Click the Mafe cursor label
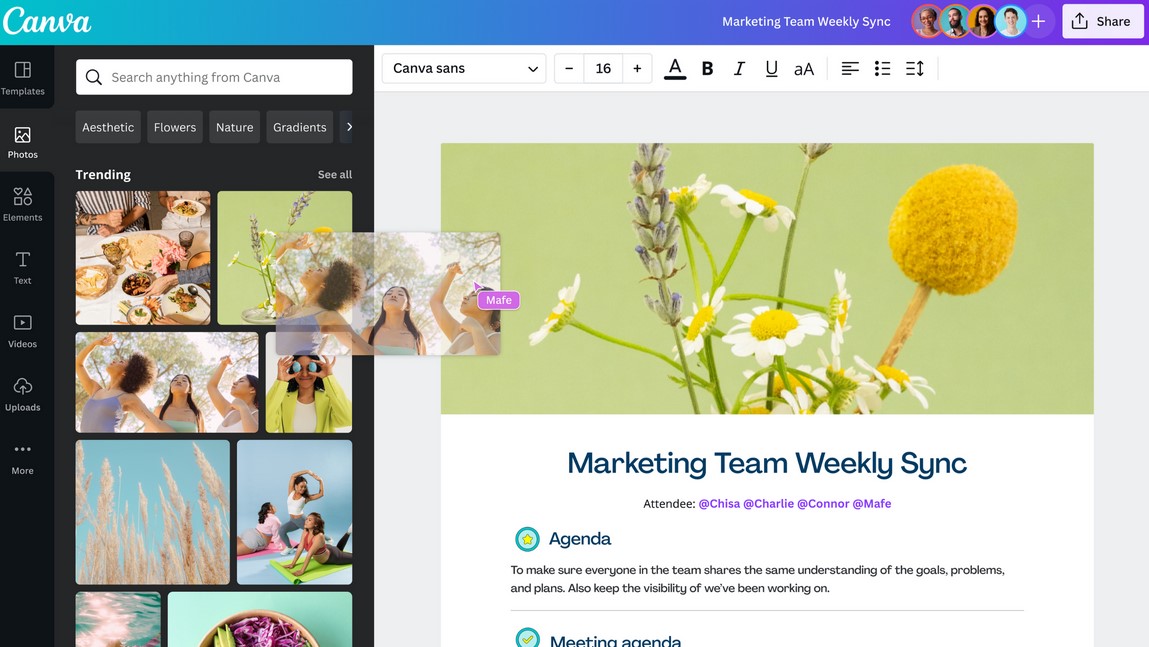This screenshot has width=1149, height=647. (498, 300)
